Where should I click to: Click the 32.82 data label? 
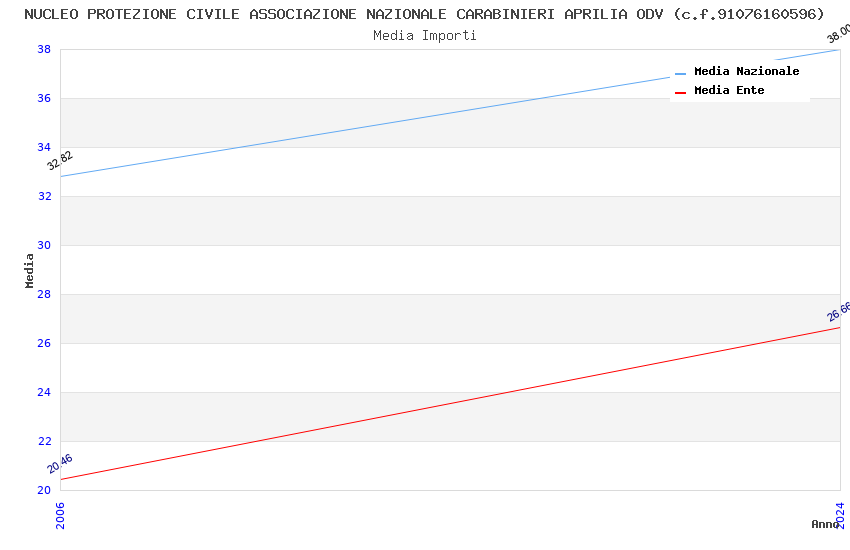pos(60,160)
